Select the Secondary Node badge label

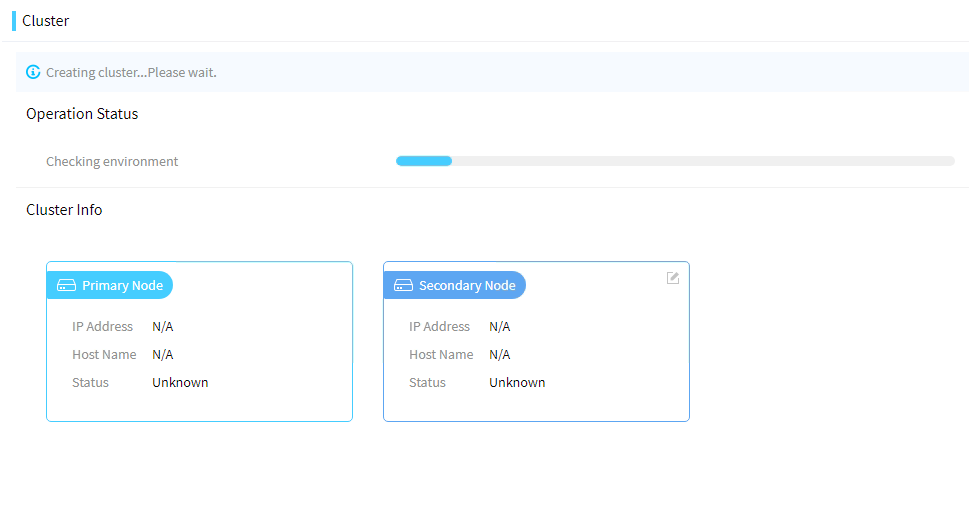tap(467, 286)
